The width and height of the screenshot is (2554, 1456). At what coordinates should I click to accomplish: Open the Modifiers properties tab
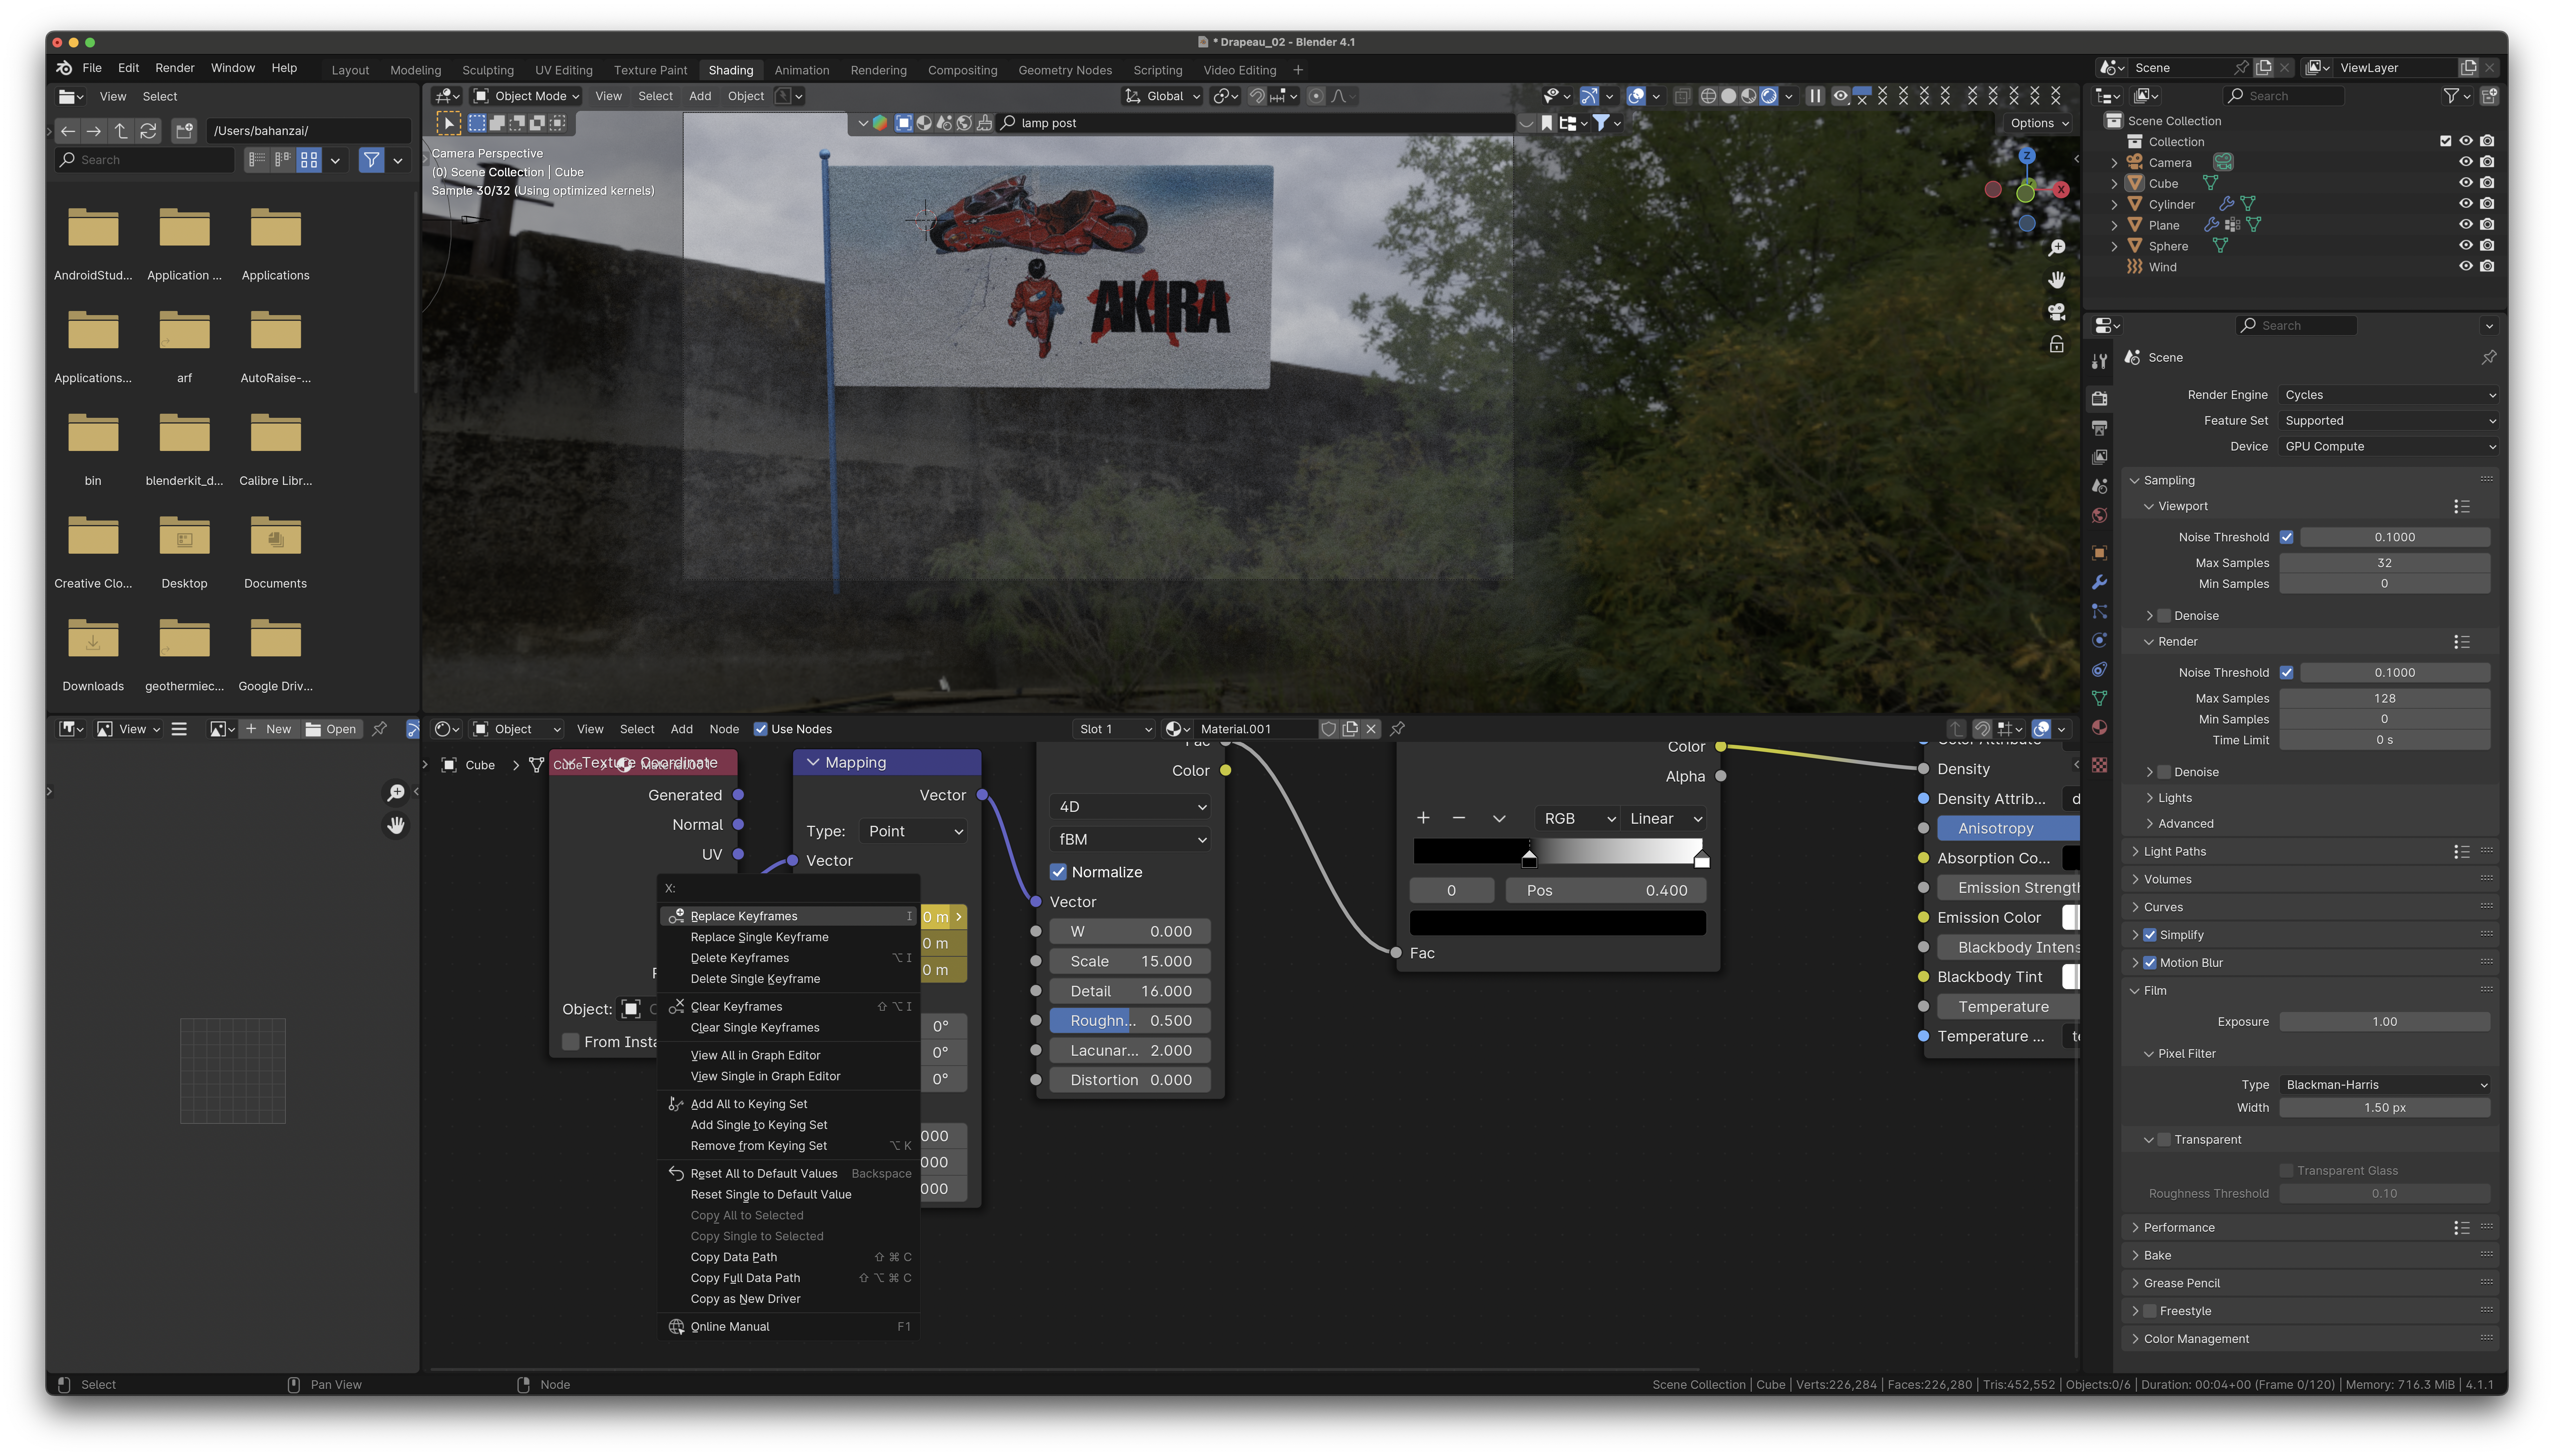[2099, 582]
